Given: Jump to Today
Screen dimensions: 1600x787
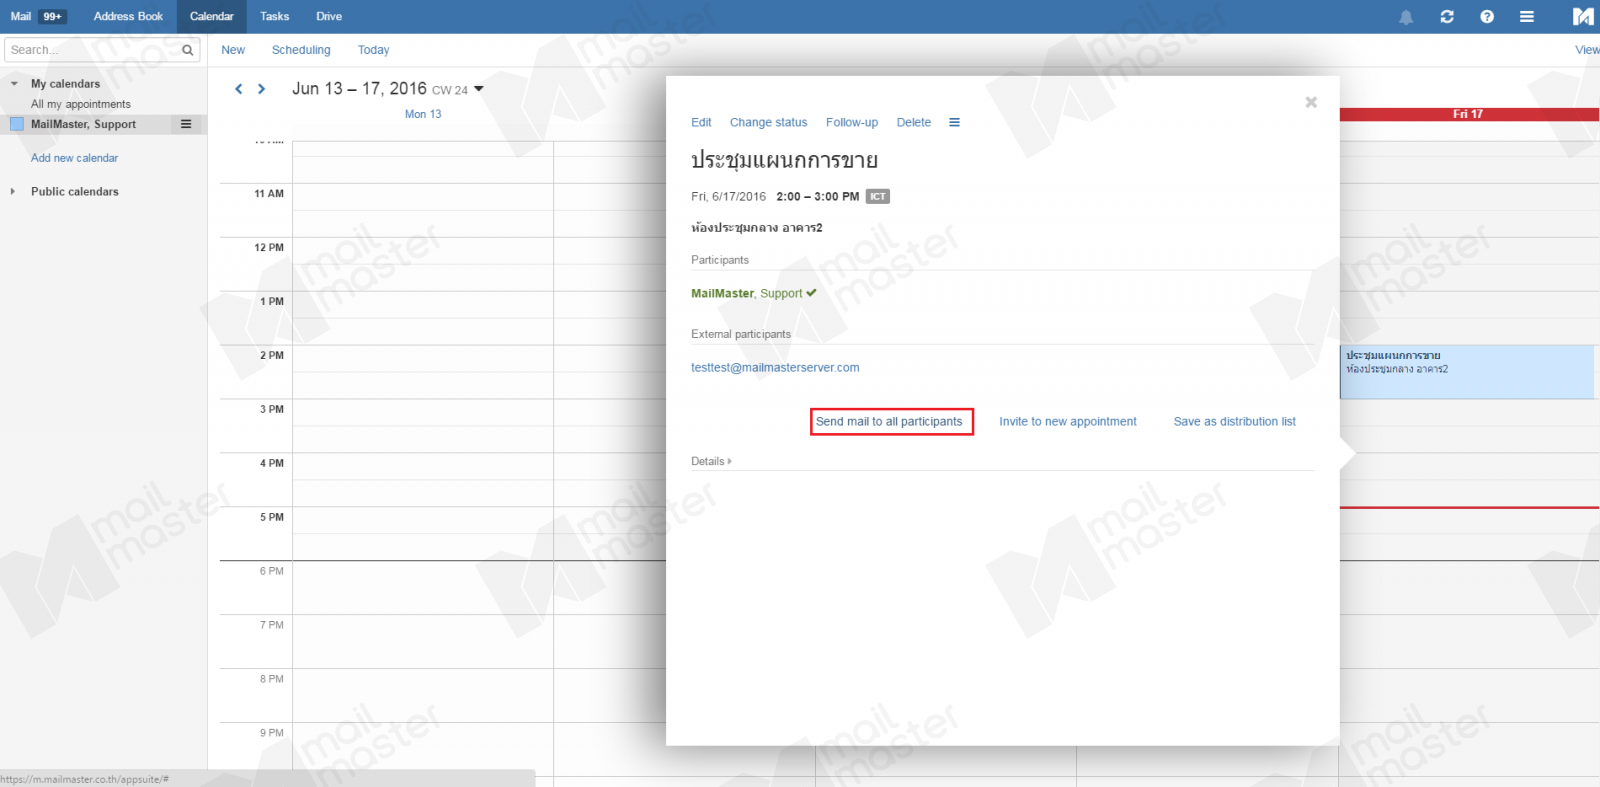Looking at the screenshot, I should tap(374, 50).
